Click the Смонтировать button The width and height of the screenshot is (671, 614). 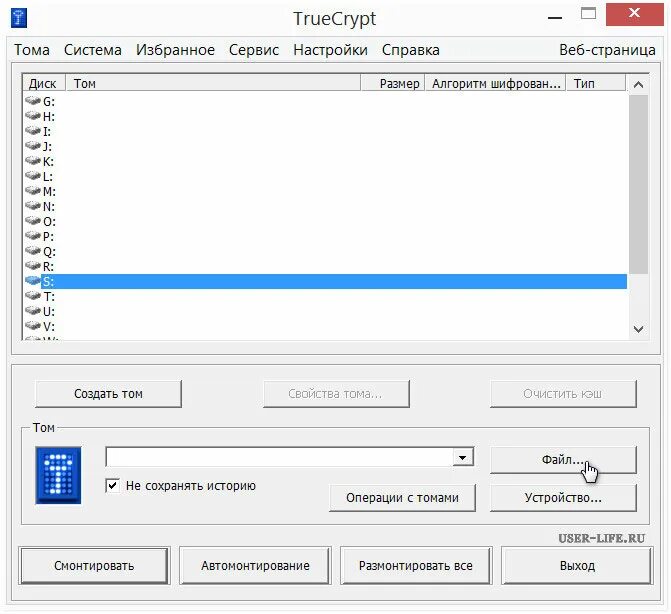[x=94, y=566]
